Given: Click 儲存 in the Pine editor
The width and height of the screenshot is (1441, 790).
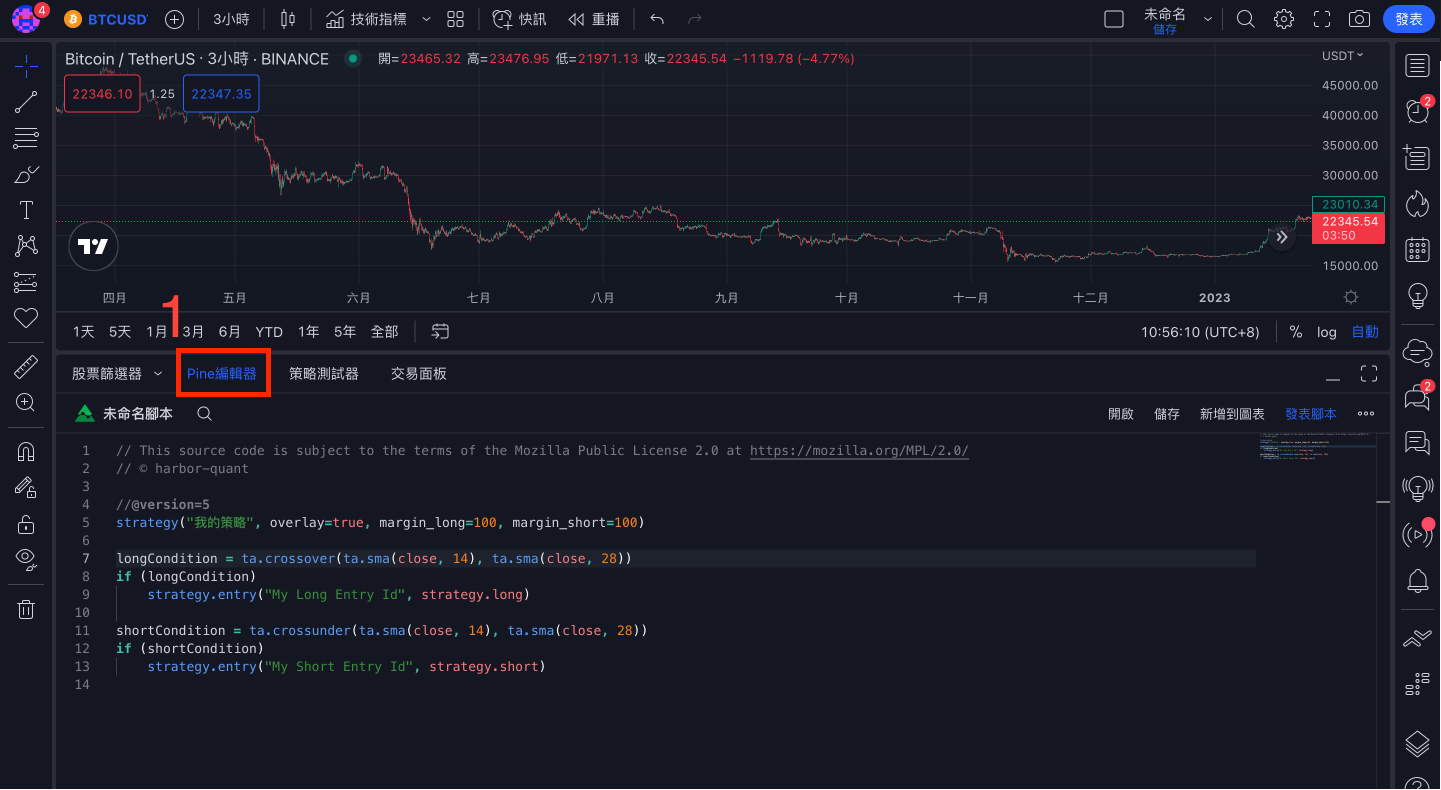Looking at the screenshot, I should coord(1167,413).
